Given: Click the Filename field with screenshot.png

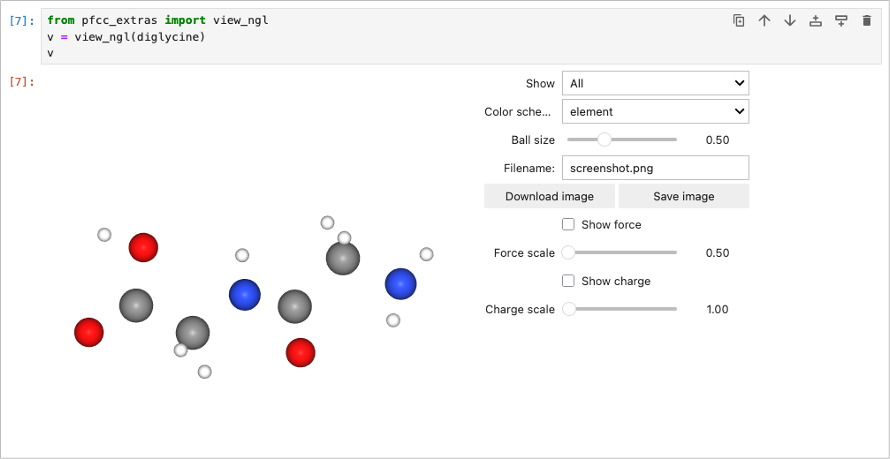Looking at the screenshot, I should [655, 168].
